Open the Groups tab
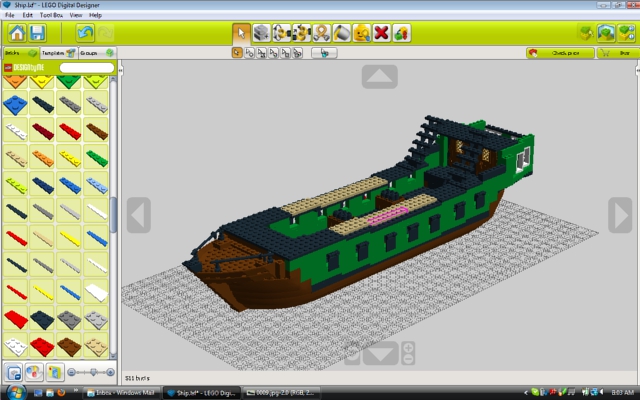Screen dimensions: 640x400 point(96,53)
